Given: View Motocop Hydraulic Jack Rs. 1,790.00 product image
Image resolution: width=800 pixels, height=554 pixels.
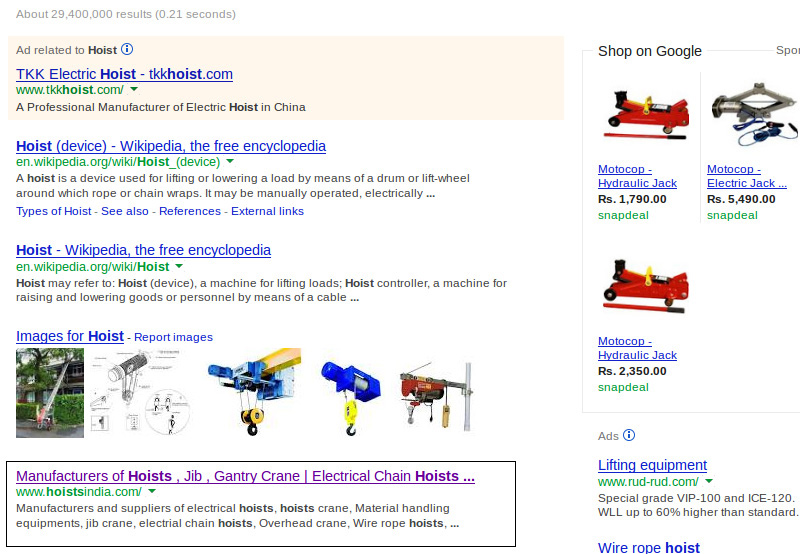Looking at the screenshot, I should point(647,115).
